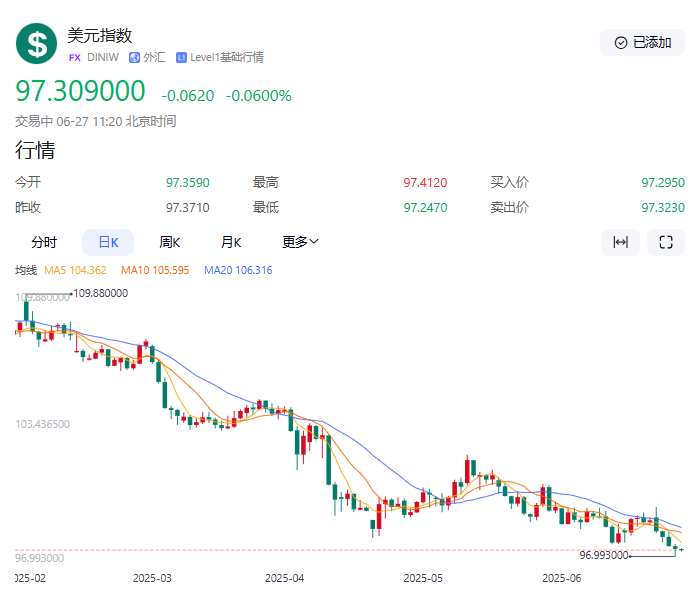Click the 2025-06 date axis label
This screenshot has height=594, width=693.
pyautogui.click(x=562, y=578)
